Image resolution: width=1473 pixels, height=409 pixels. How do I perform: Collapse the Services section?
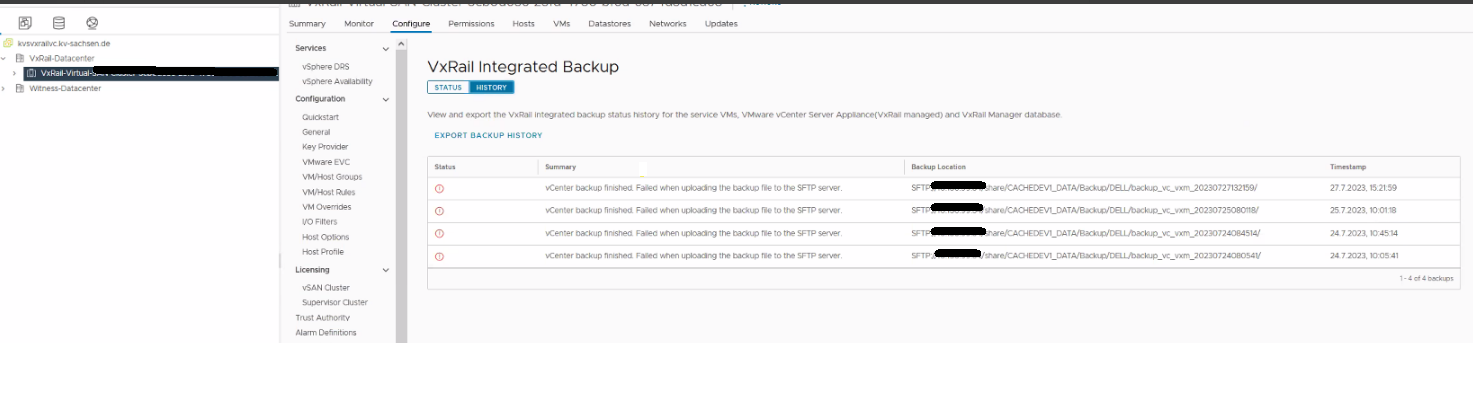coord(386,49)
